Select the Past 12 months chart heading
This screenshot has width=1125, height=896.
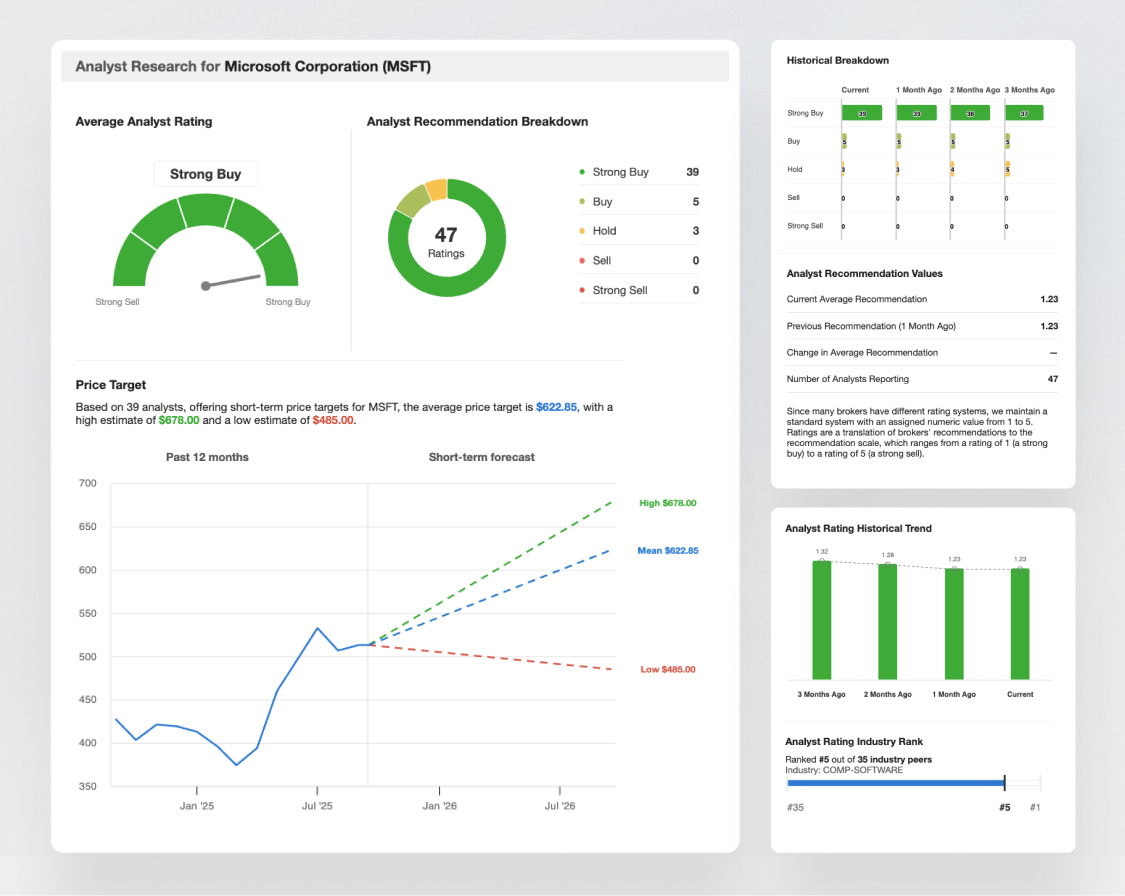(x=207, y=457)
